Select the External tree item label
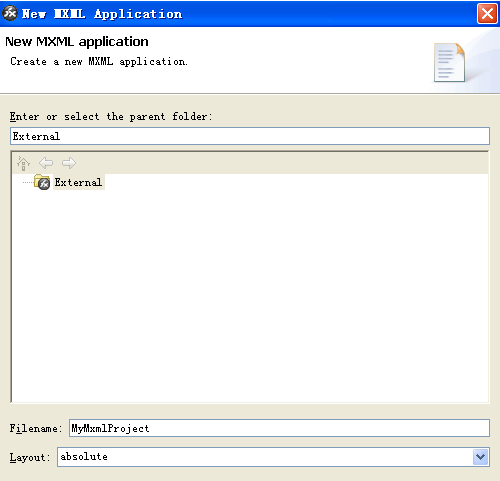This screenshot has height=481, width=500. click(x=78, y=182)
